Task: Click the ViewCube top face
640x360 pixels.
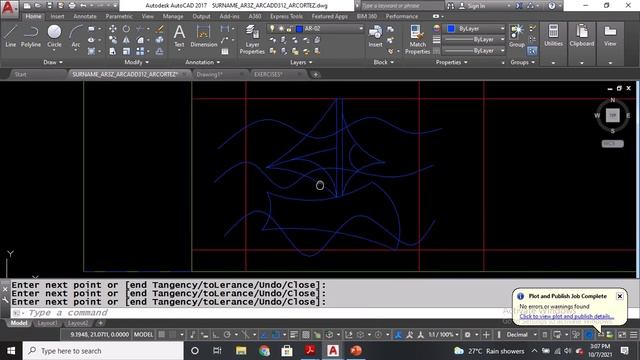Action: 612,116
